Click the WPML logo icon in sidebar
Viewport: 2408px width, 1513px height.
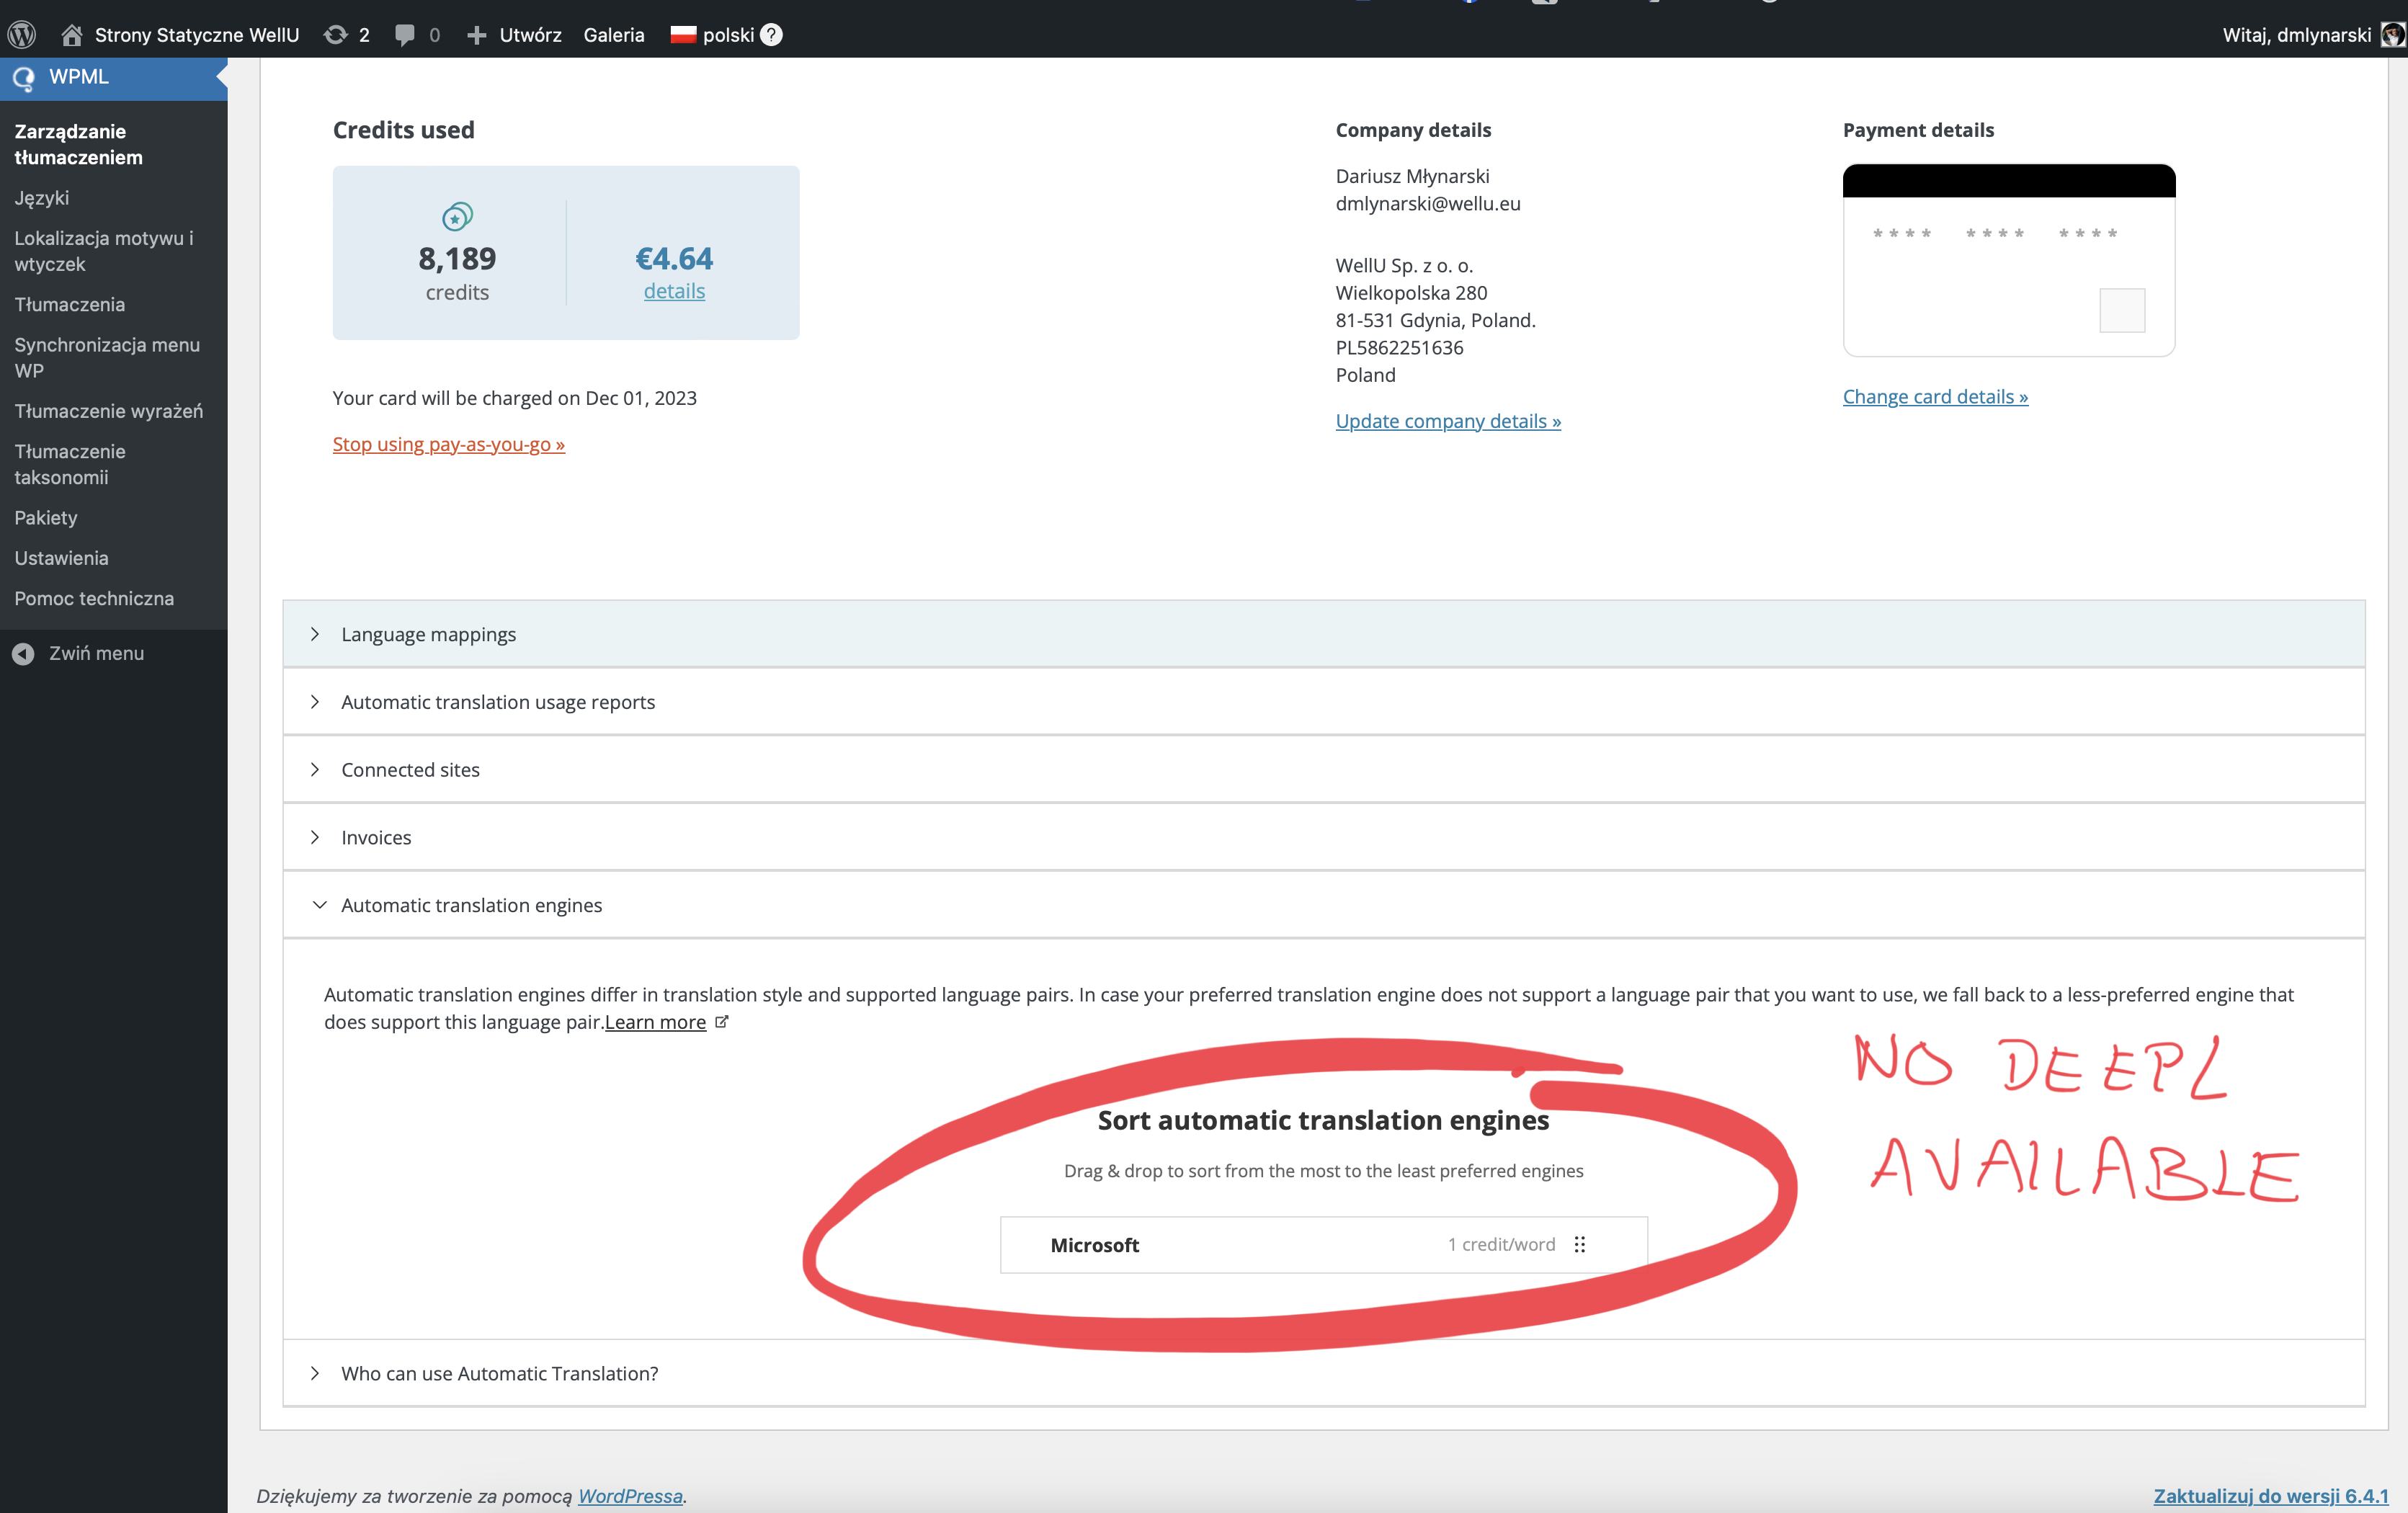(x=24, y=78)
